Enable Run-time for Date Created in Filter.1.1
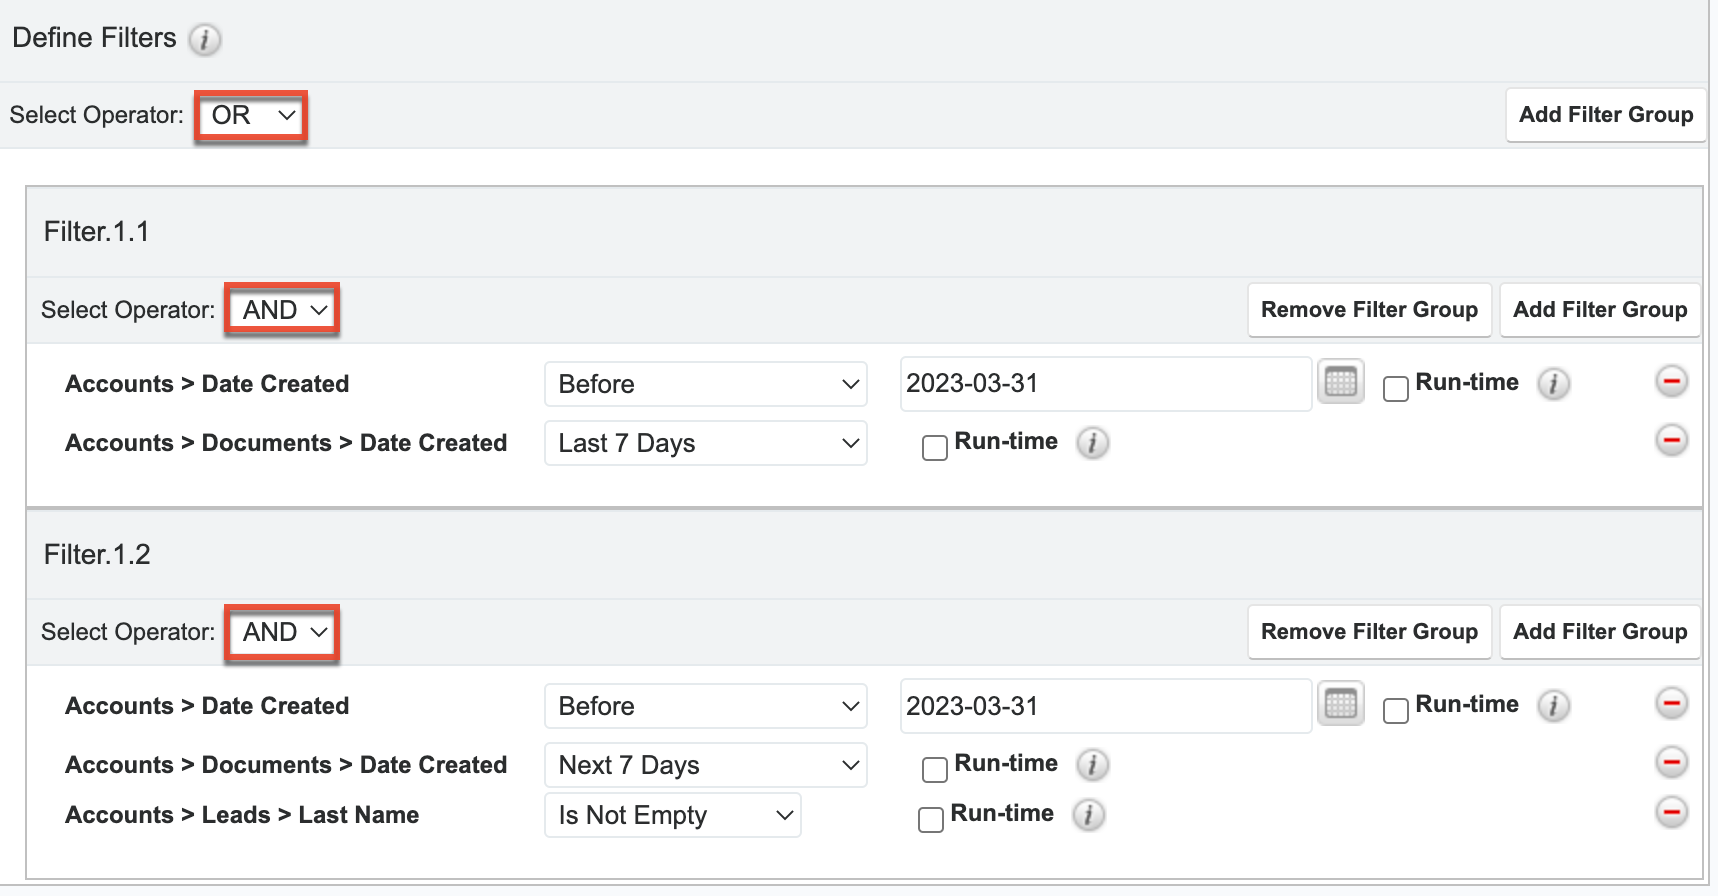The width and height of the screenshot is (1718, 896). [x=1396, y=388]
